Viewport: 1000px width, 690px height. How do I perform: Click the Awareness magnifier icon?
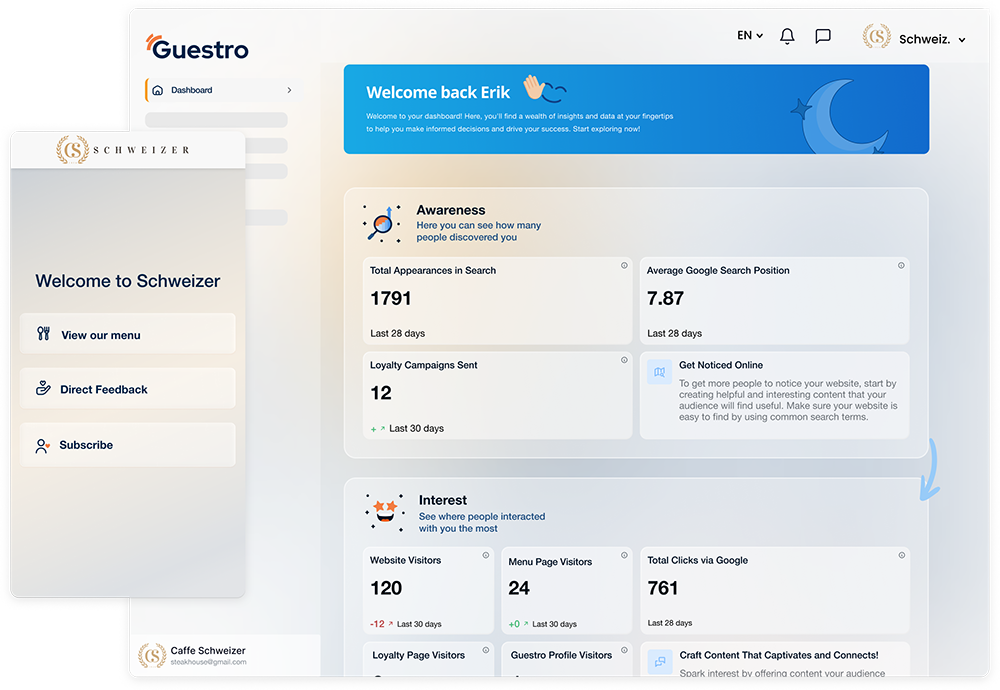pos(381,224)
